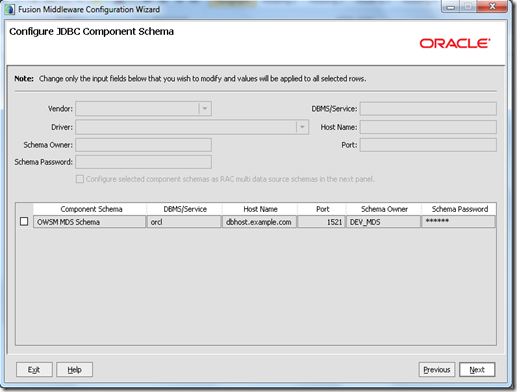Image resolution: width=517 pixels, height=392 pixels.
Task: Click the DBMS/Service input field
Action: 428,109
